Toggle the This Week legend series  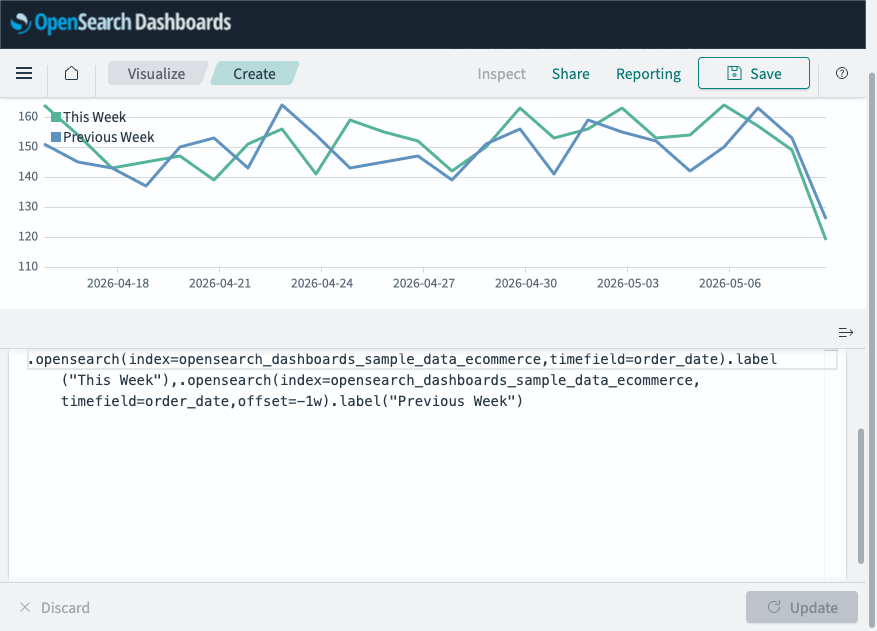(89, 117)
